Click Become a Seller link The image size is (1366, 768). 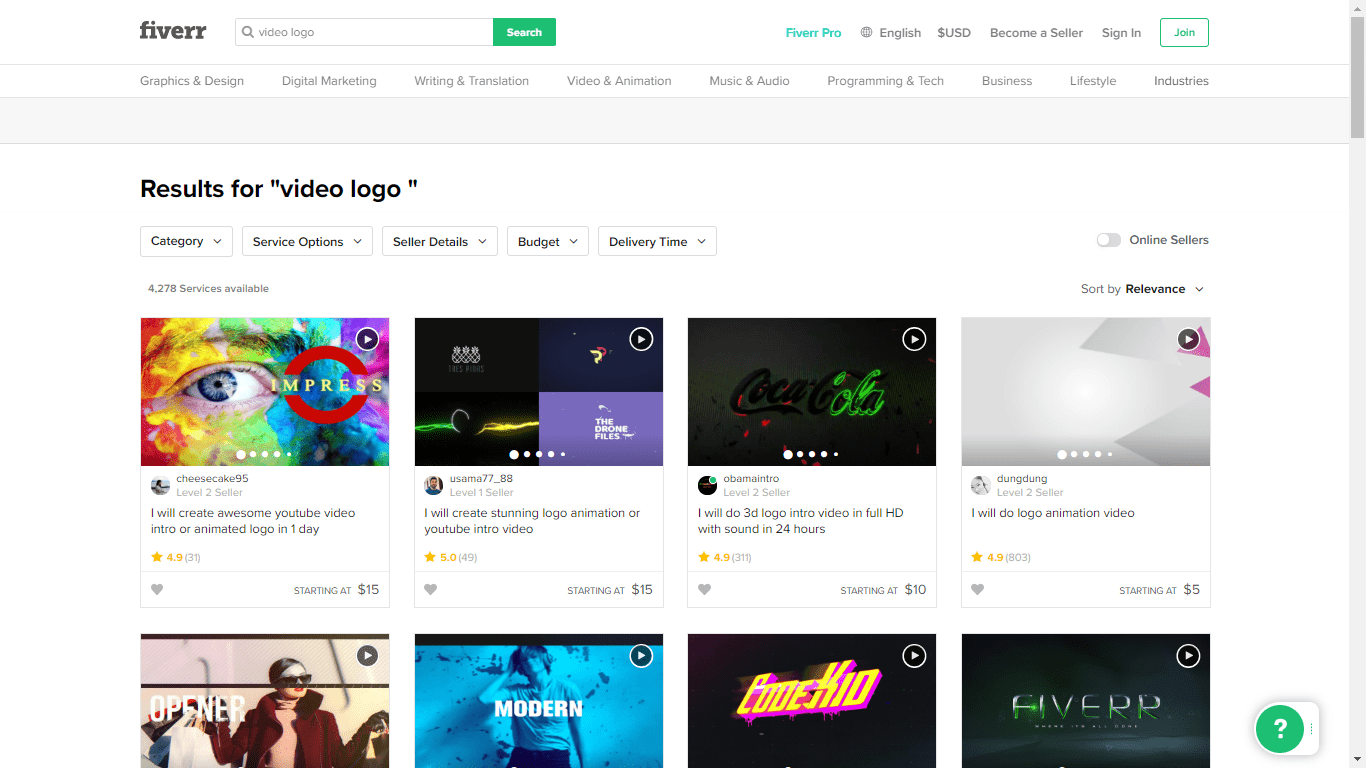(1036, 32)
